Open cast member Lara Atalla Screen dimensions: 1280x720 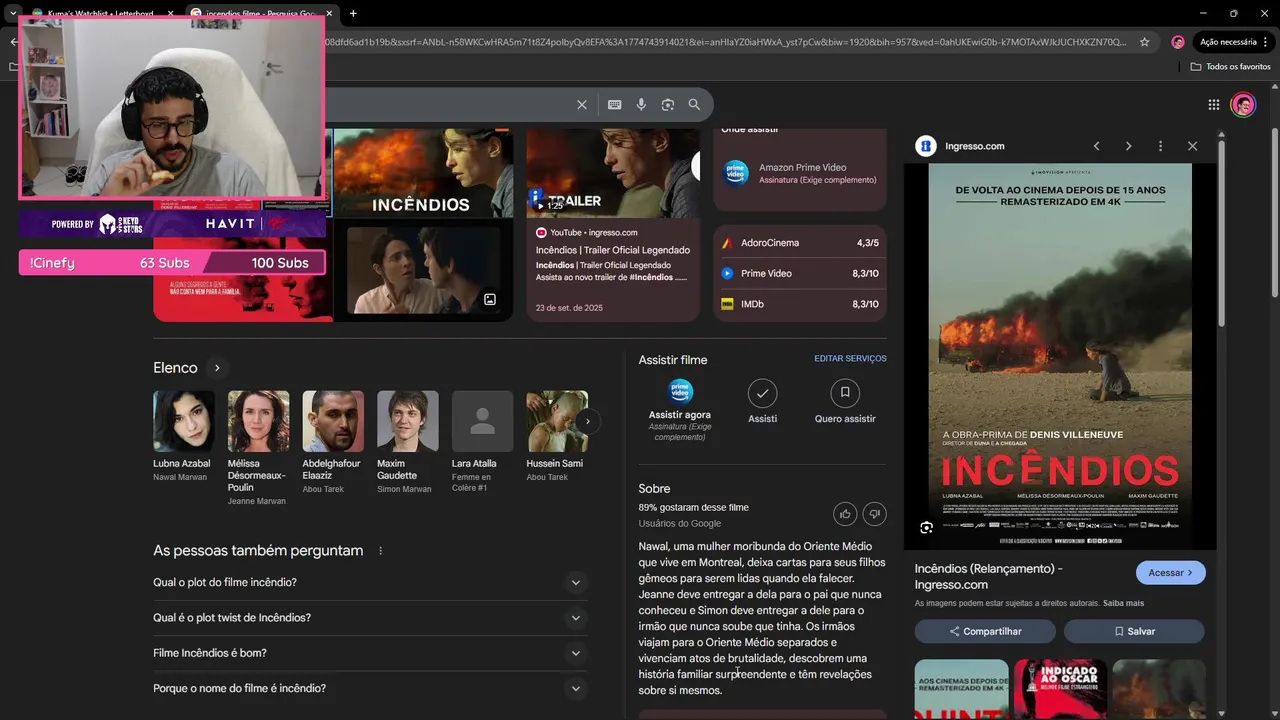482,442
